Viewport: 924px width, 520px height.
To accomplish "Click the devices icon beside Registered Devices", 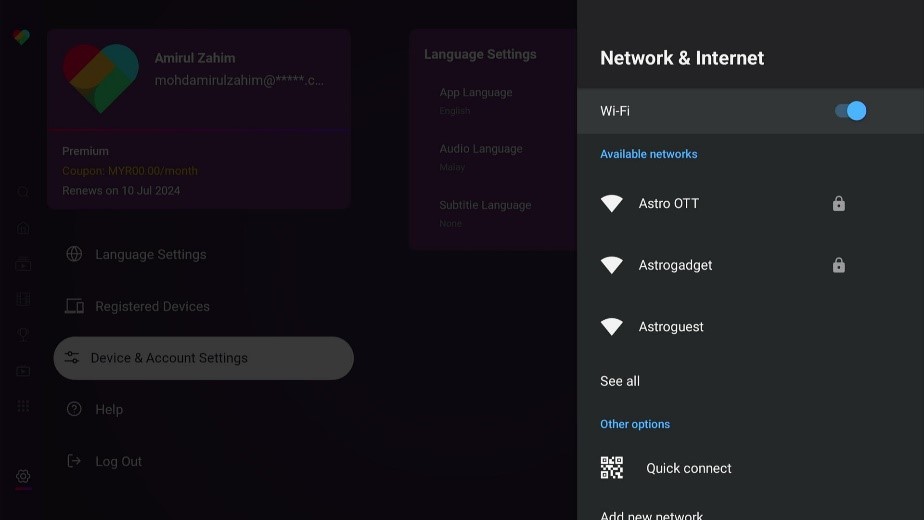I will click(74, 306).
